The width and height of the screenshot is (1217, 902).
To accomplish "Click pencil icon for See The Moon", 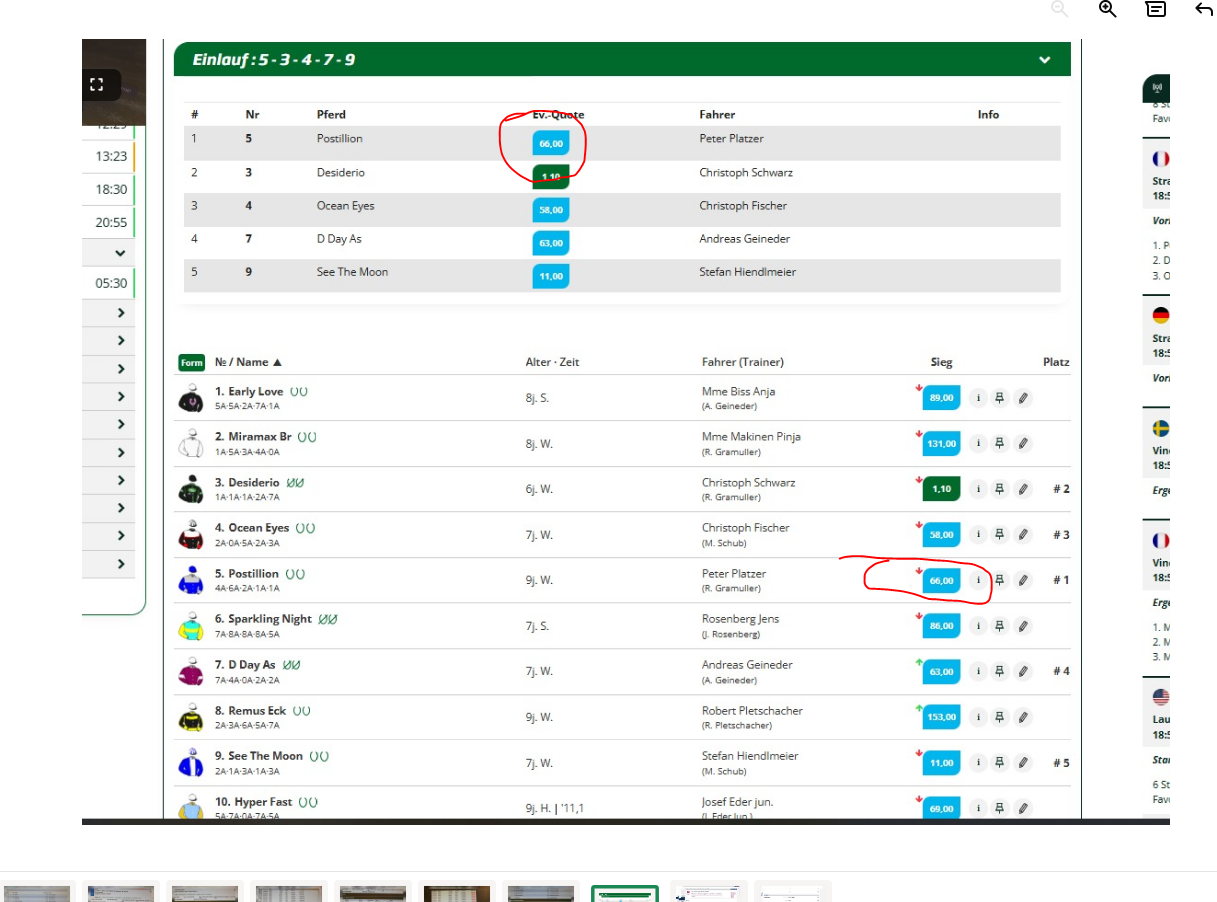I will click(x=1022, y=763).
